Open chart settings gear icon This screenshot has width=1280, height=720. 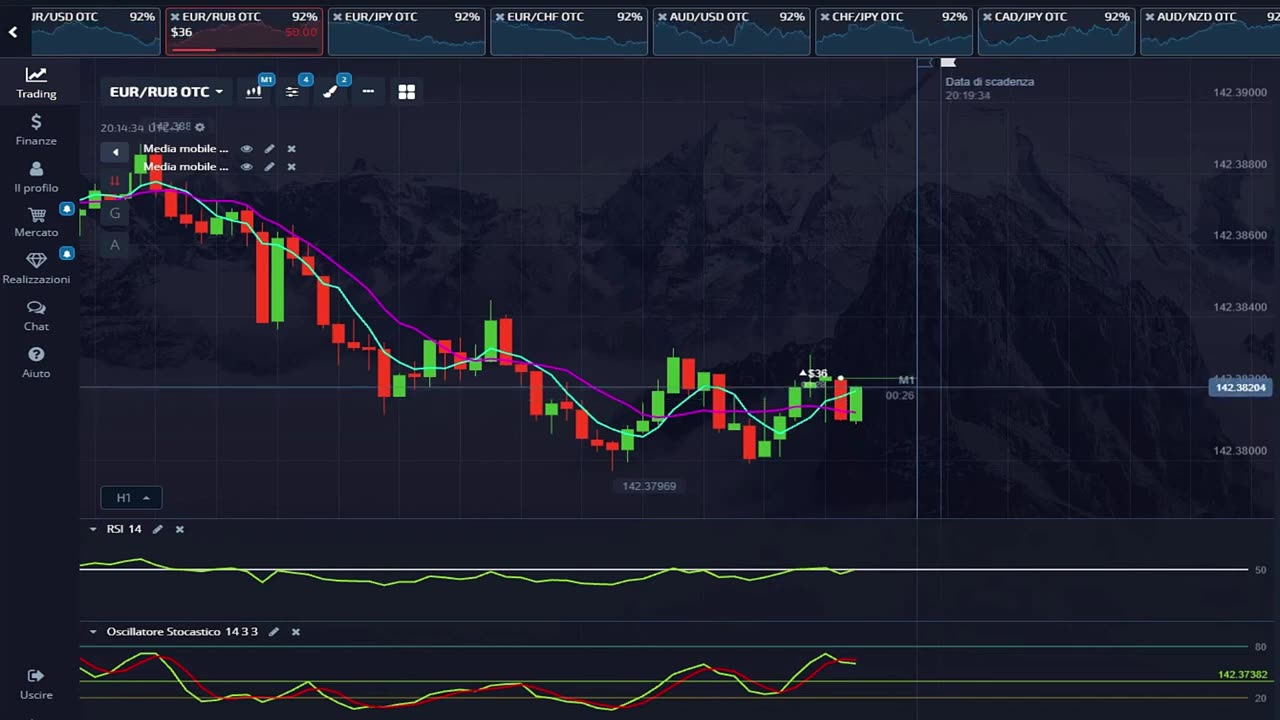(200, 128)
